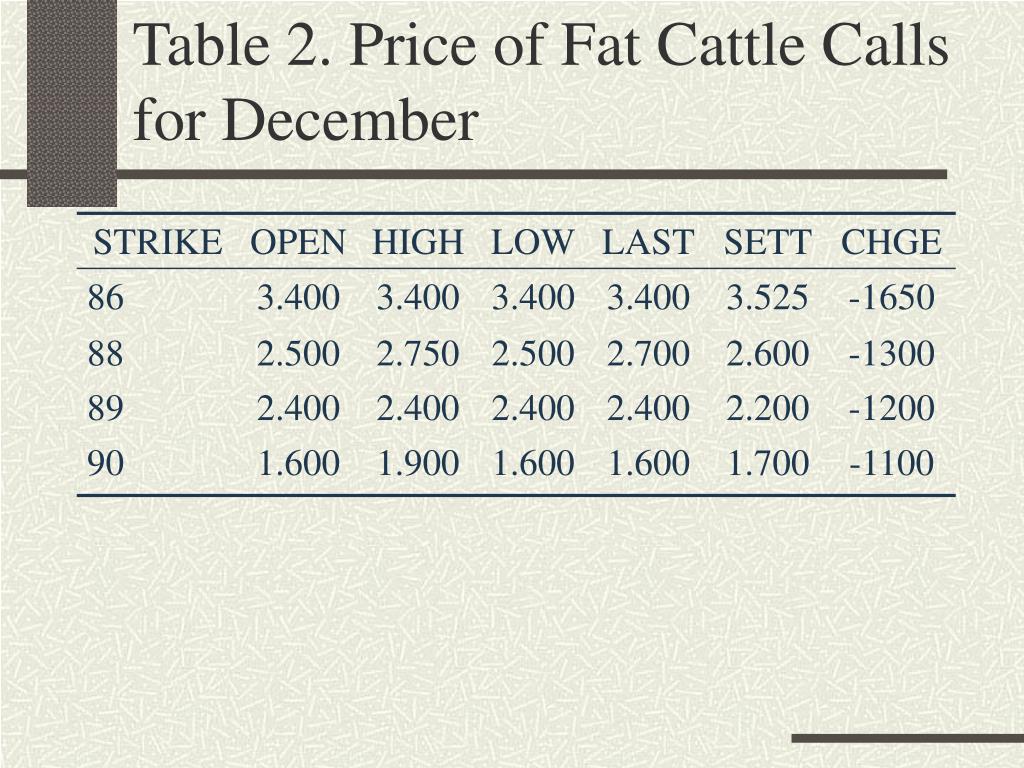Image resolution: width=1024 pixels, height=768 pixels.
Task: Select the 2.200 settlement value
Action: (x=767, y=409)
